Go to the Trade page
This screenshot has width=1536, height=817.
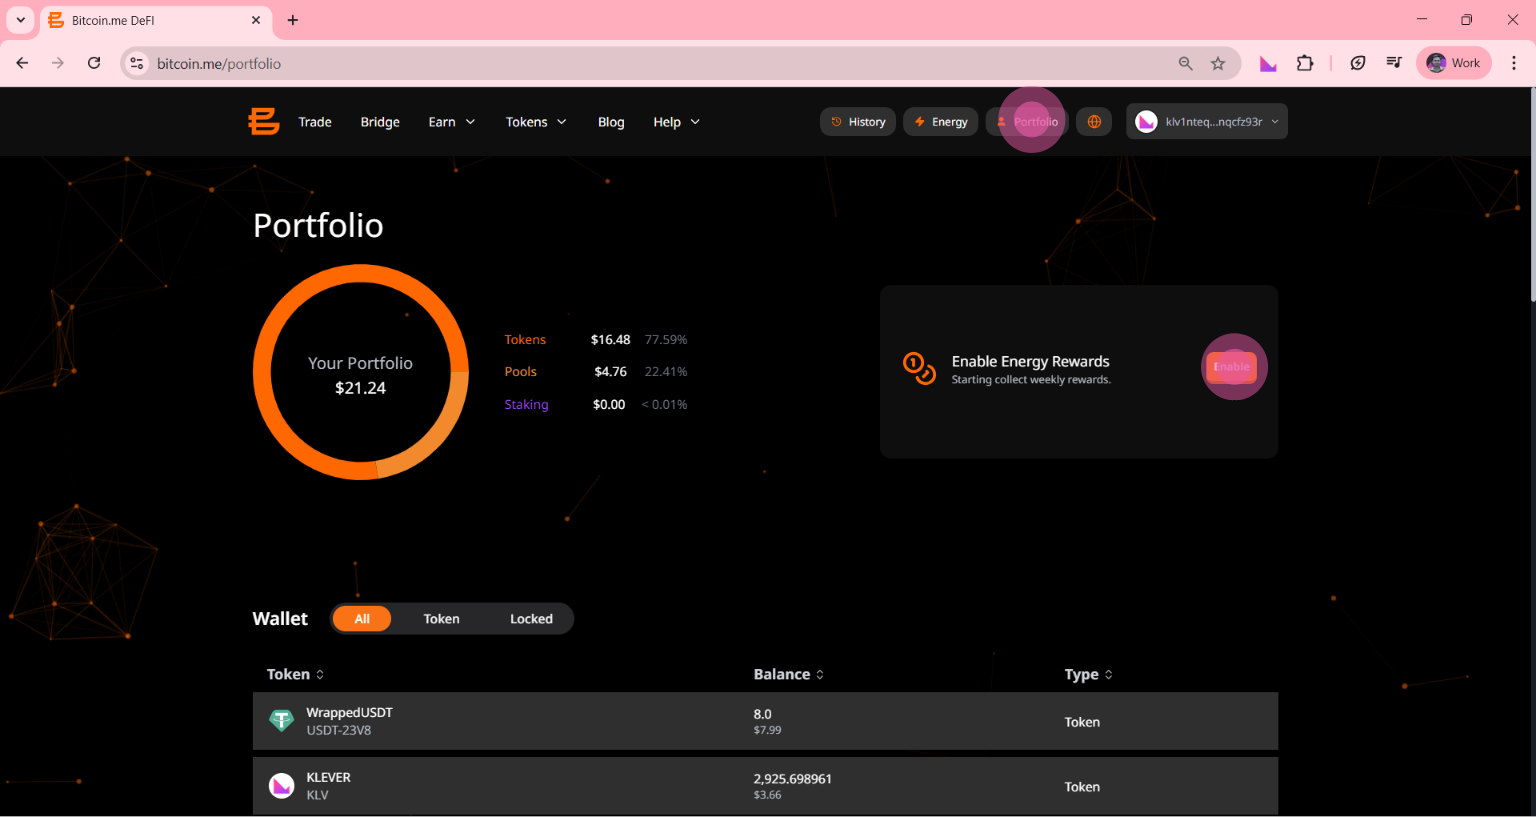click(315, 122)
